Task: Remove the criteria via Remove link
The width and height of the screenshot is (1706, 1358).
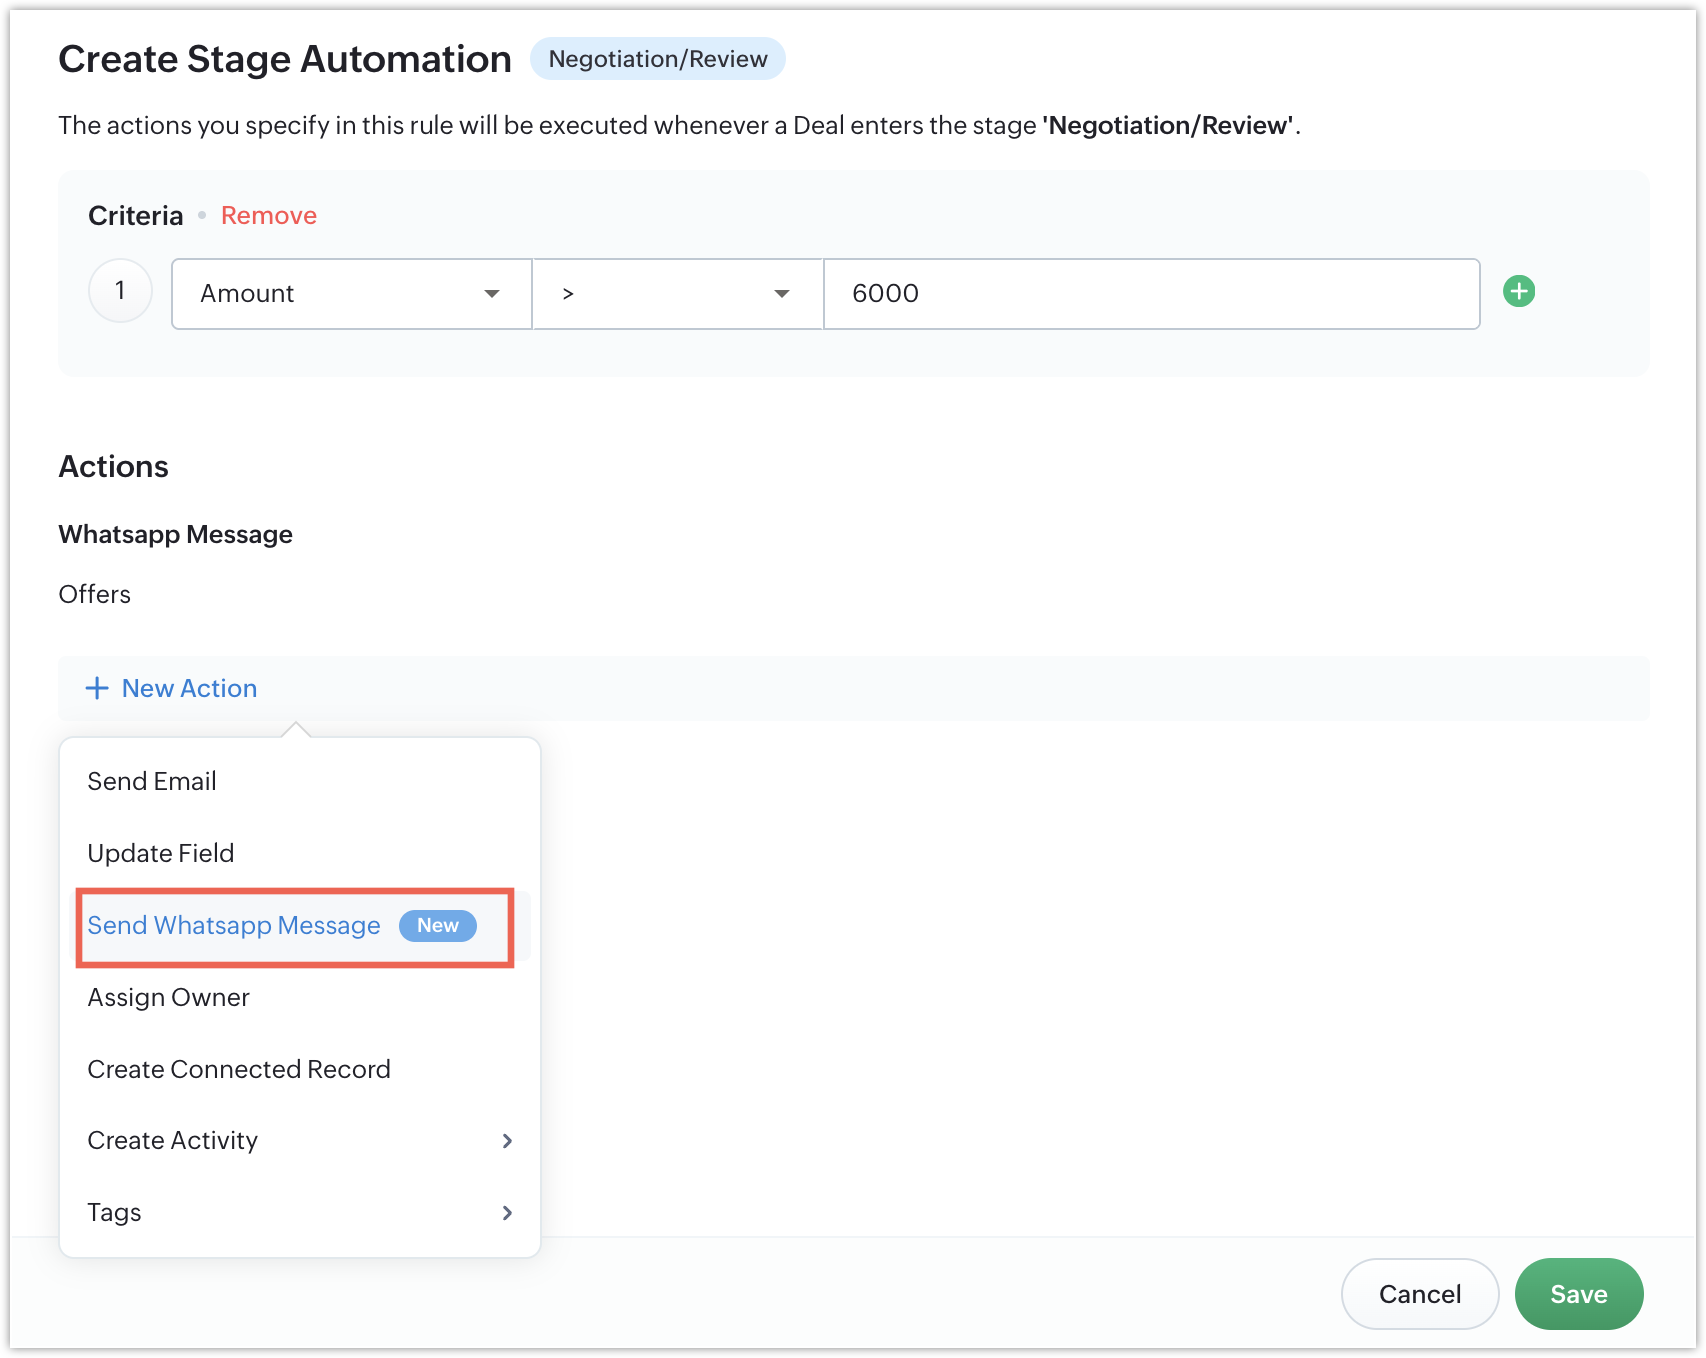Action: click(x=268, y=215)
